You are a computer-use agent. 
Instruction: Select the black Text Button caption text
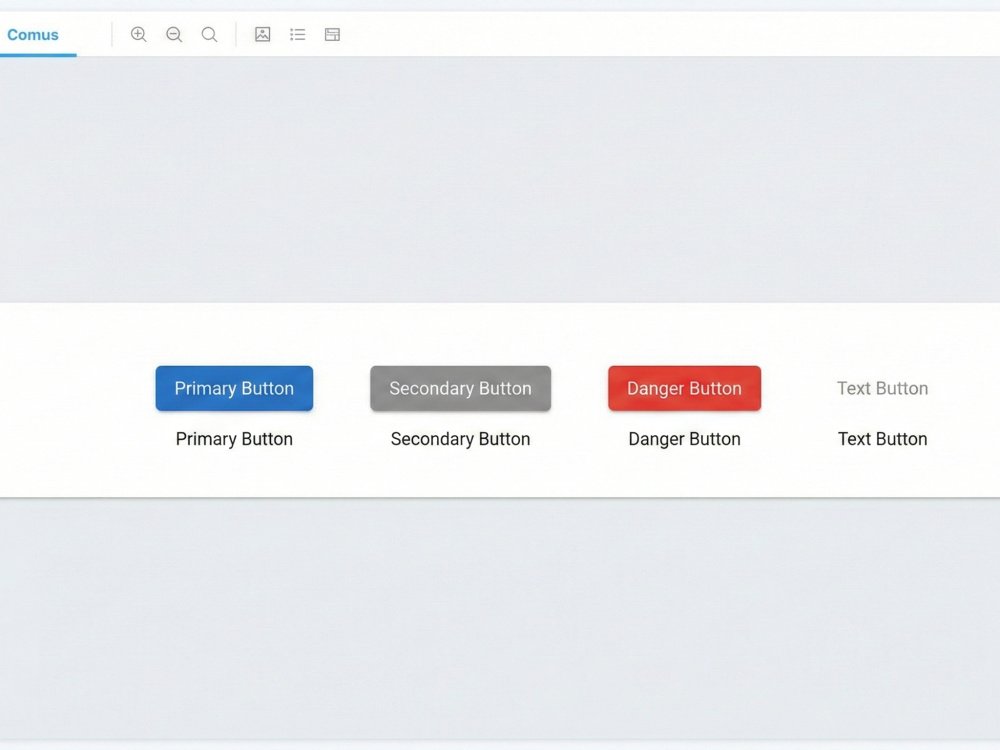[883, 439]
